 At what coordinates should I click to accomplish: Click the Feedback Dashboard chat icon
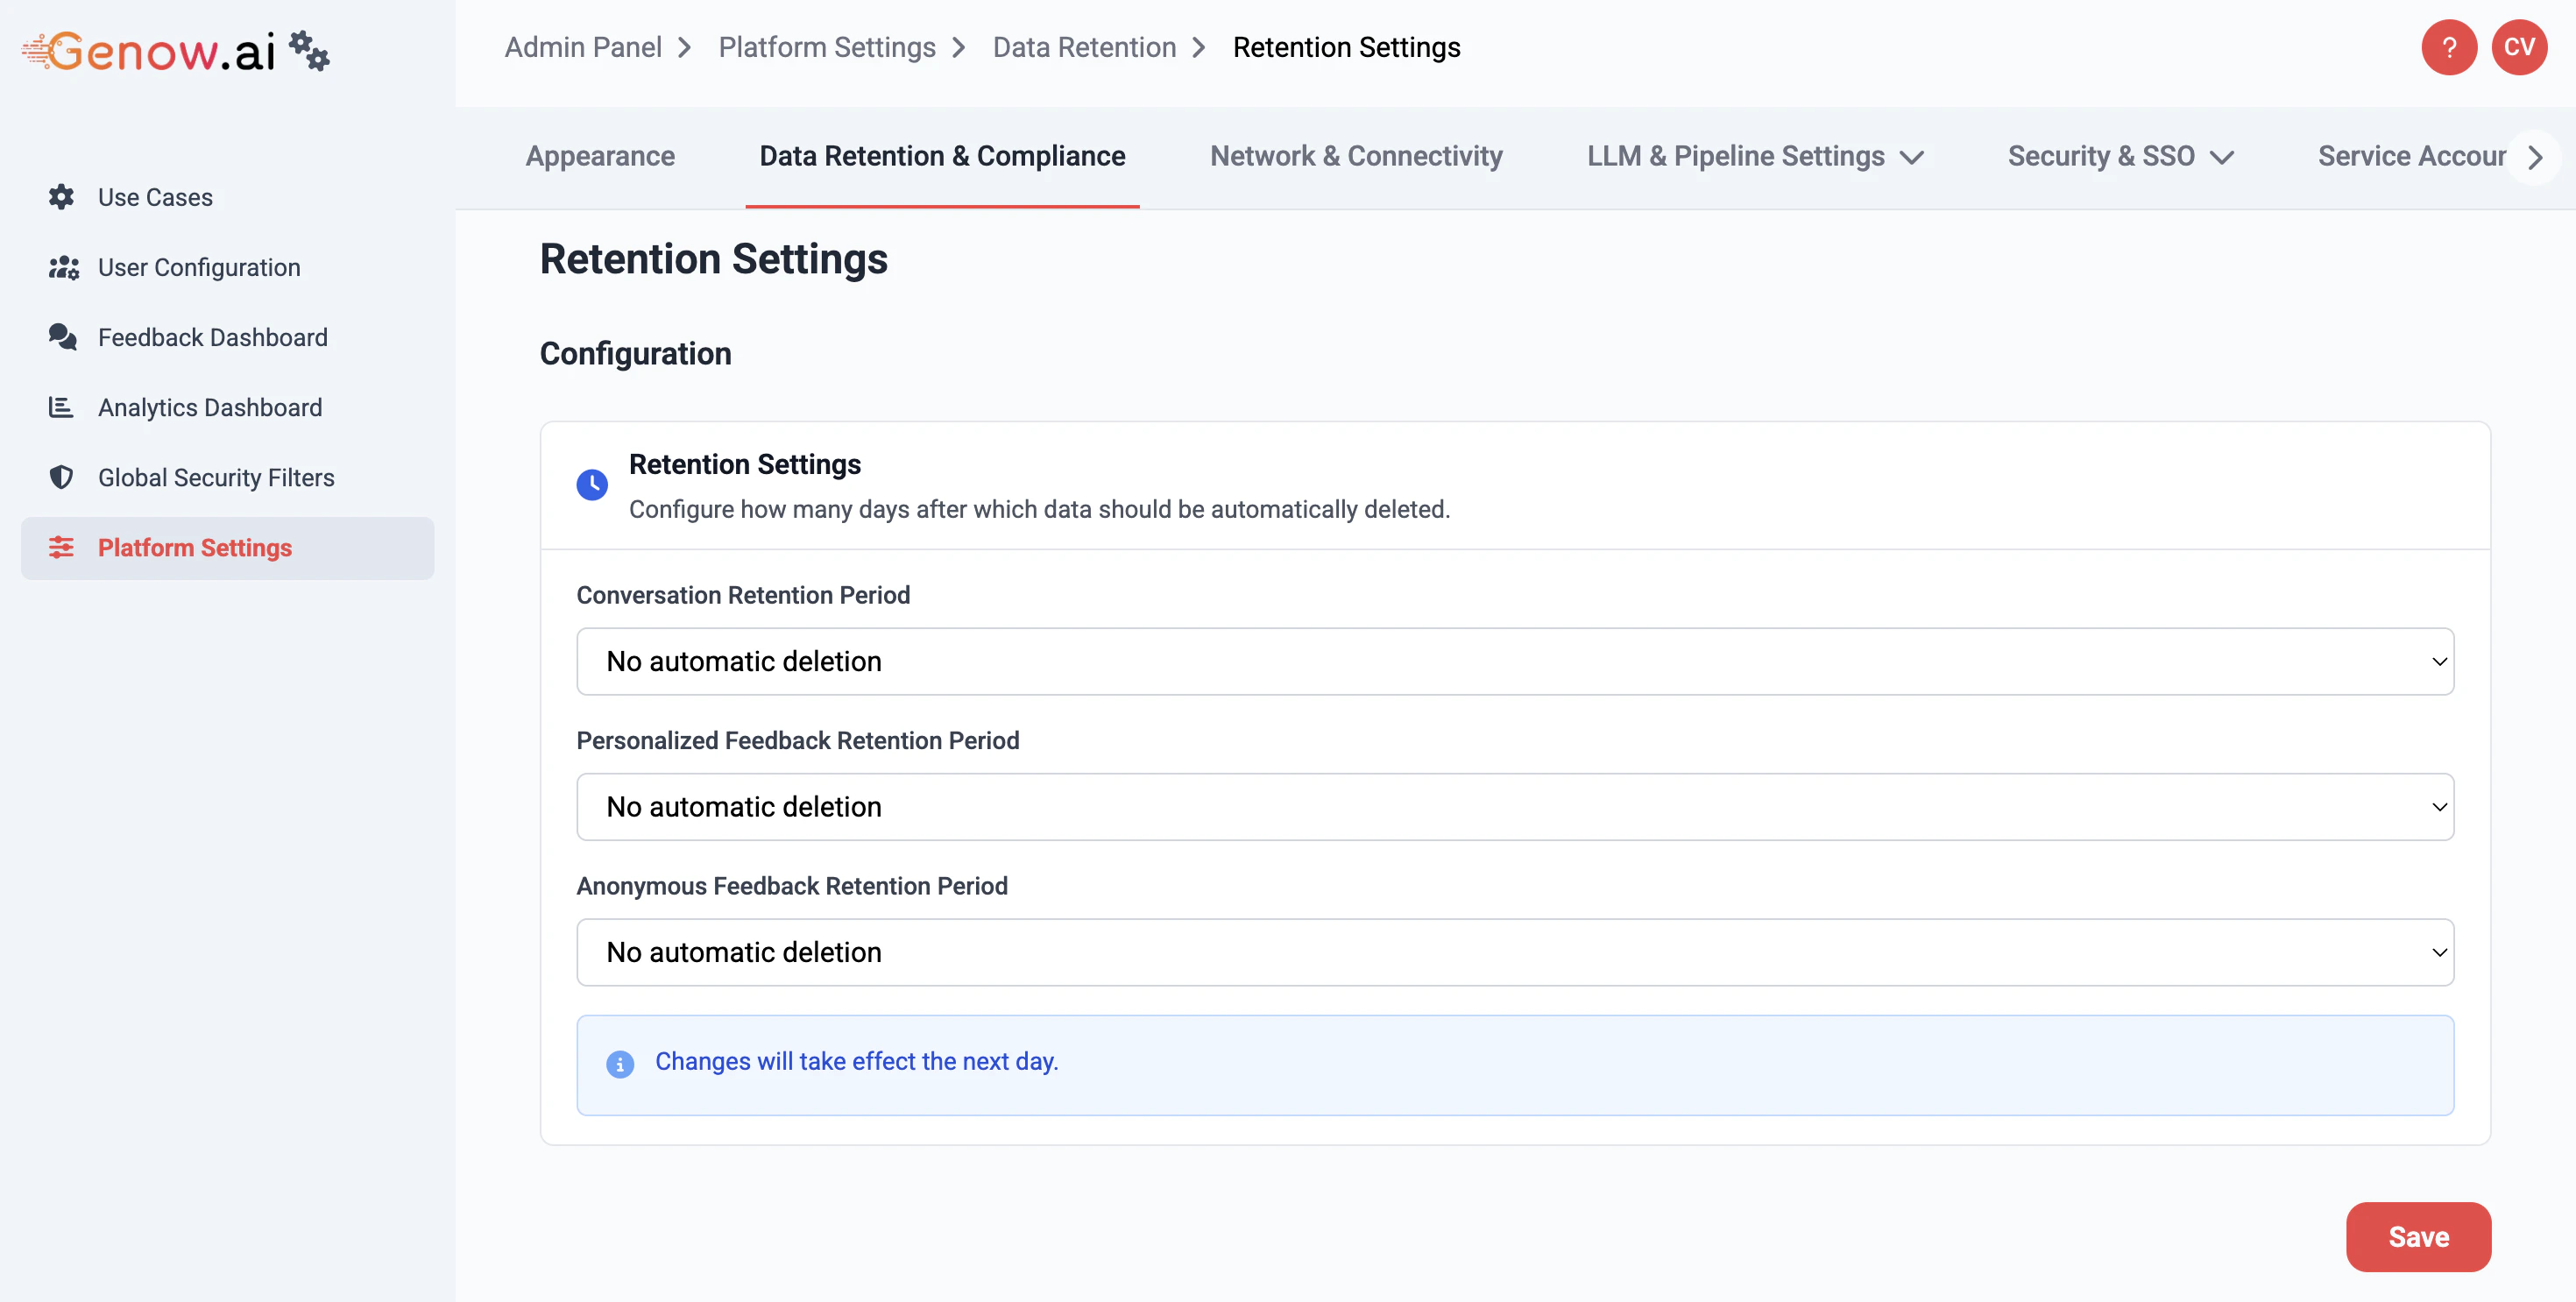click(x=62, y=337)
